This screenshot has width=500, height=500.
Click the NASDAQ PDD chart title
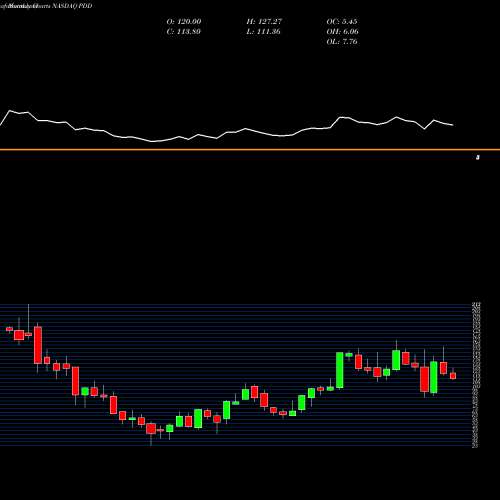pos(46,6)
